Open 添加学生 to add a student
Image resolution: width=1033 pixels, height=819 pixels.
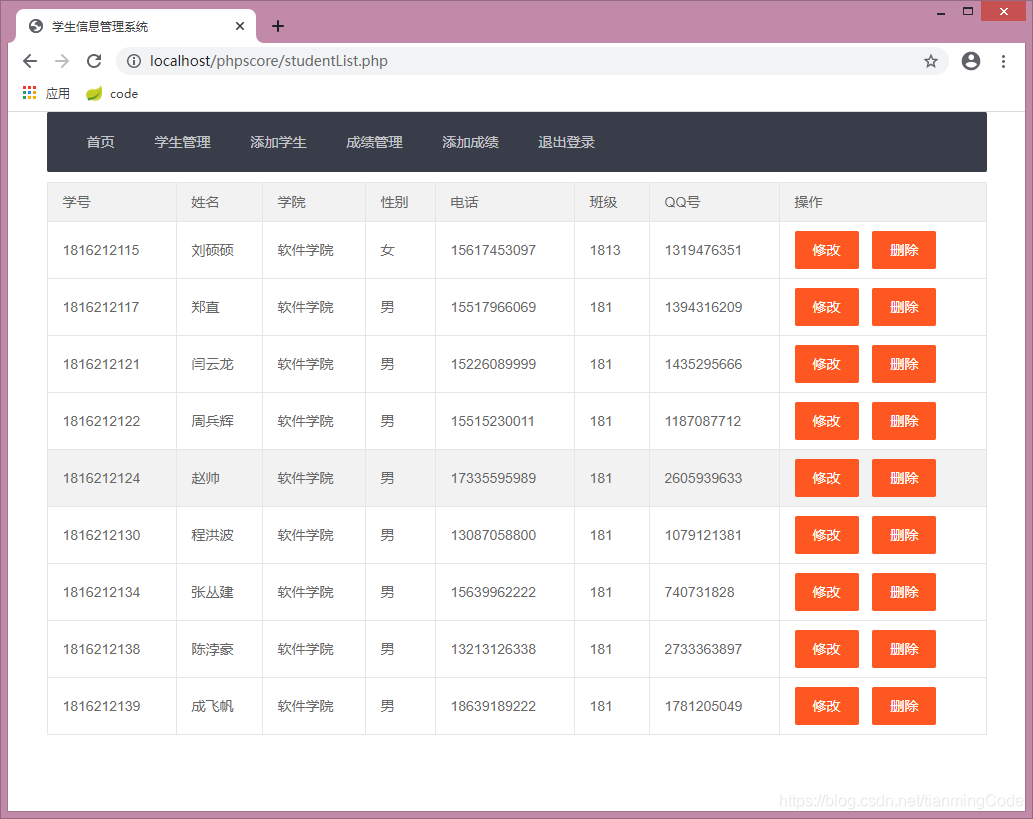[278, 142]
